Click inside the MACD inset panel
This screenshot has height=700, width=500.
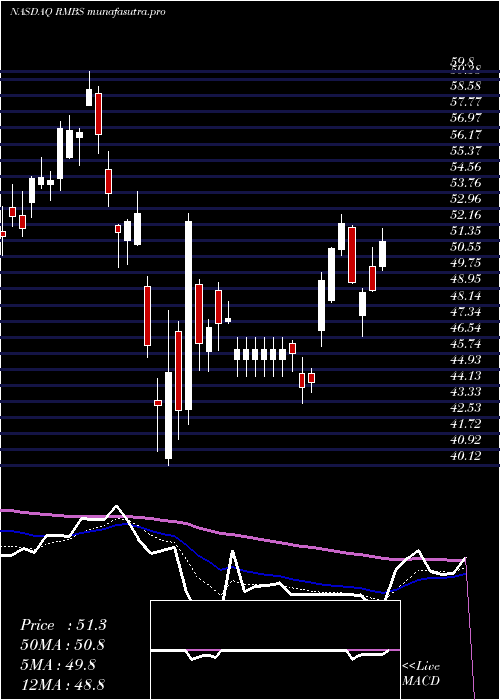[275, 650]
